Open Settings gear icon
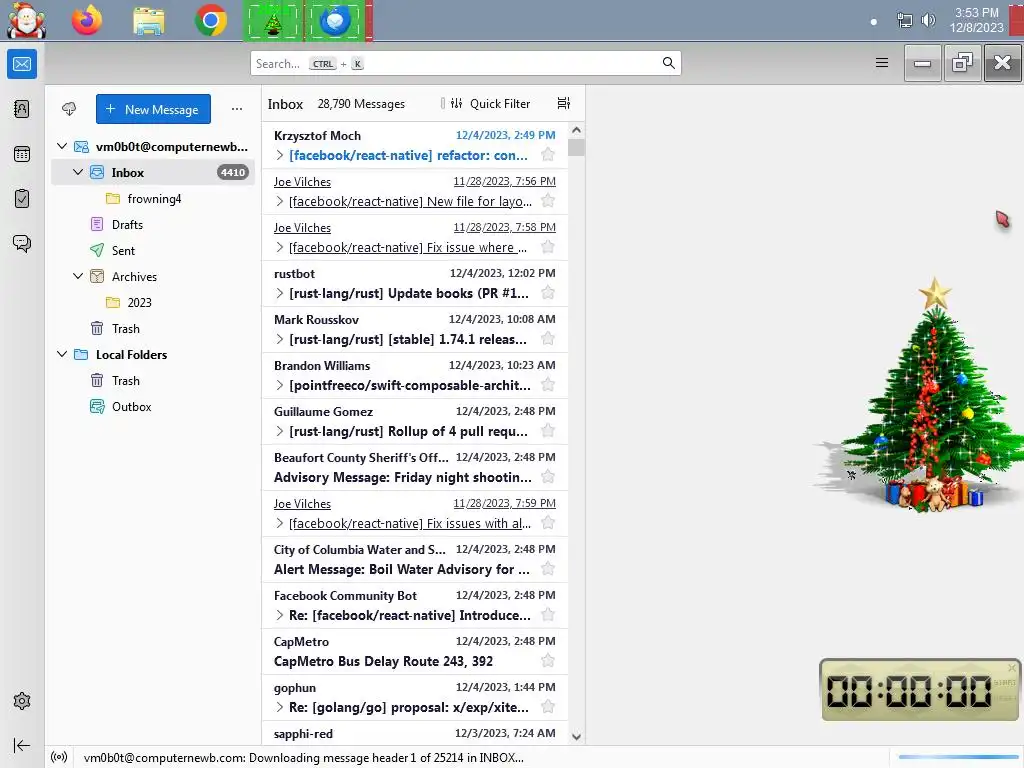Screen dimensions: 1024x768 pyautogui.click(x=22, y=701)
